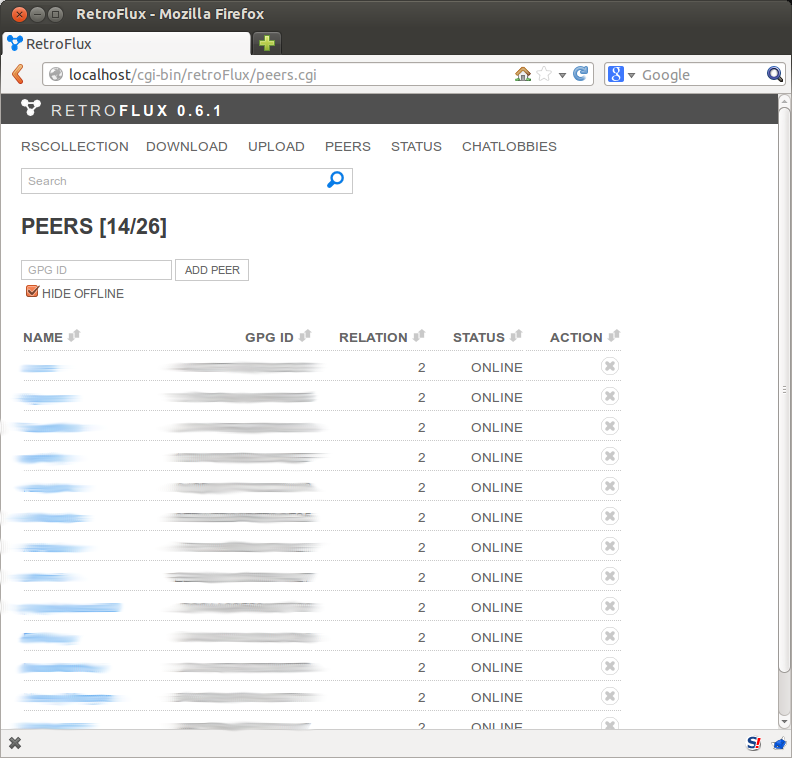Go to the DOWNLOAD section
The width and height of the screenshot is (792, 758).
pos(187,146)
